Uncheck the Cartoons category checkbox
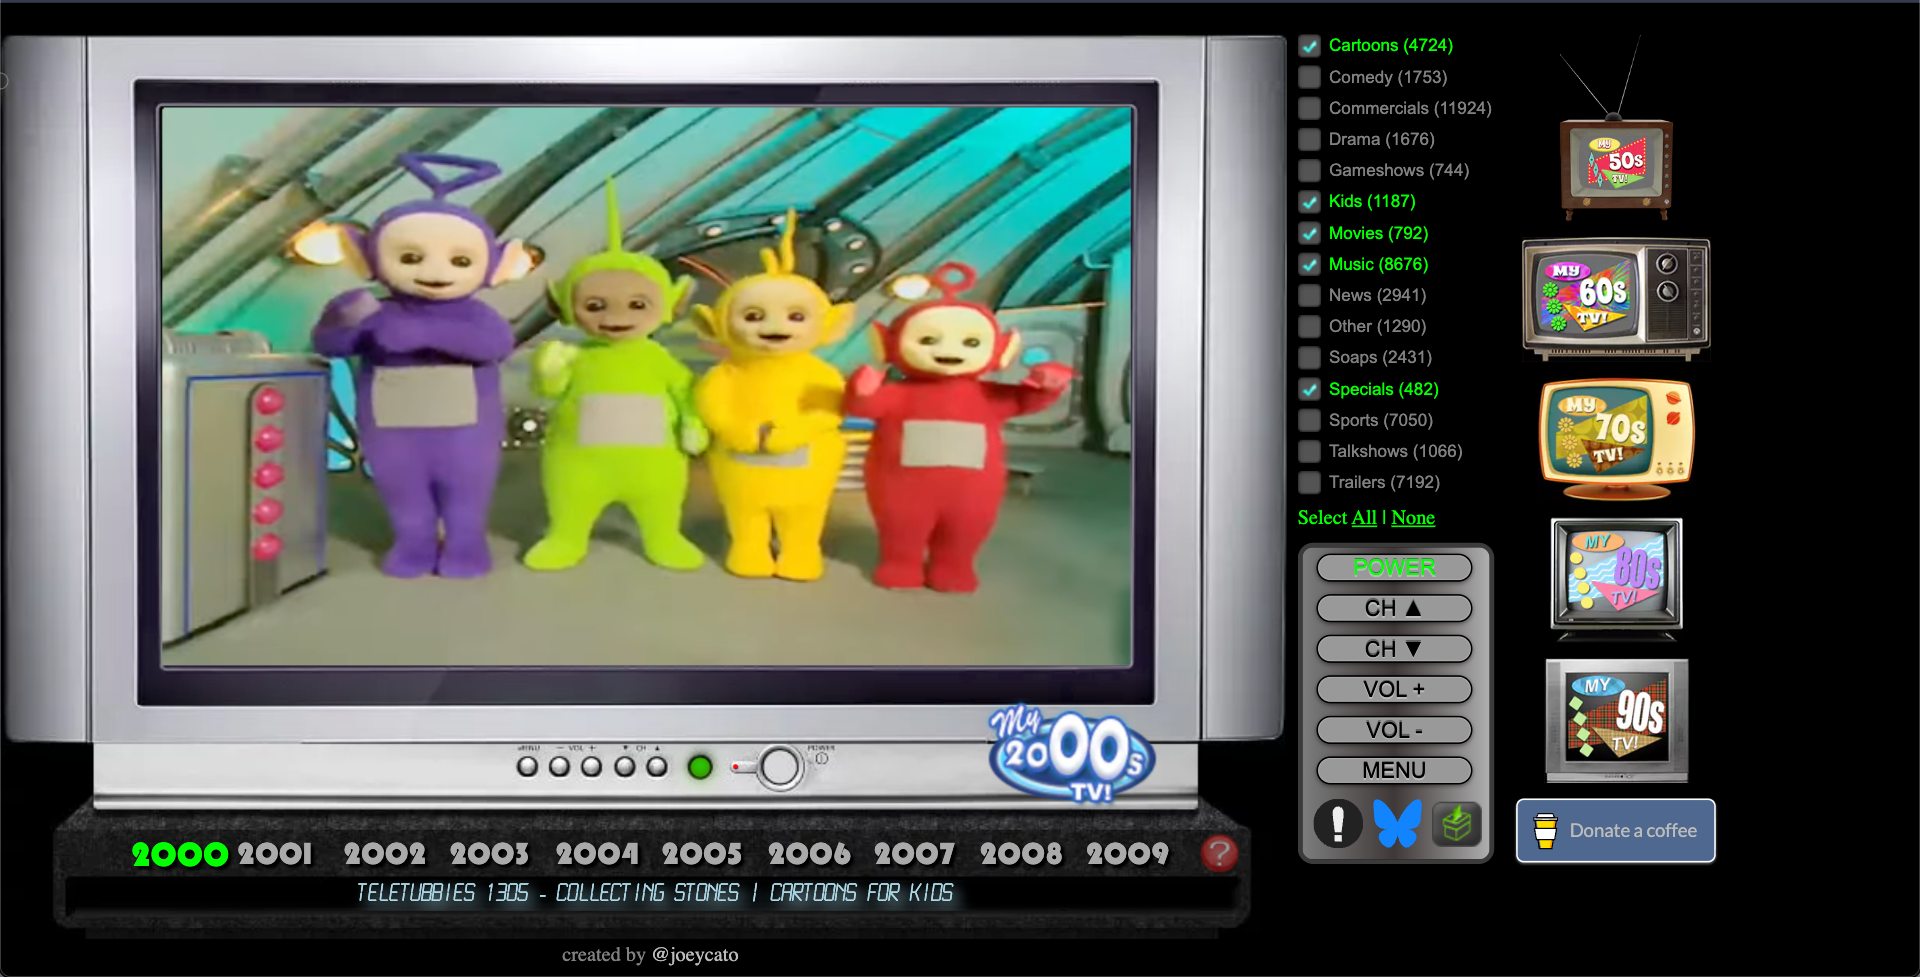The width and height of the screenshot is (1920, 977). click(1310, 46)
